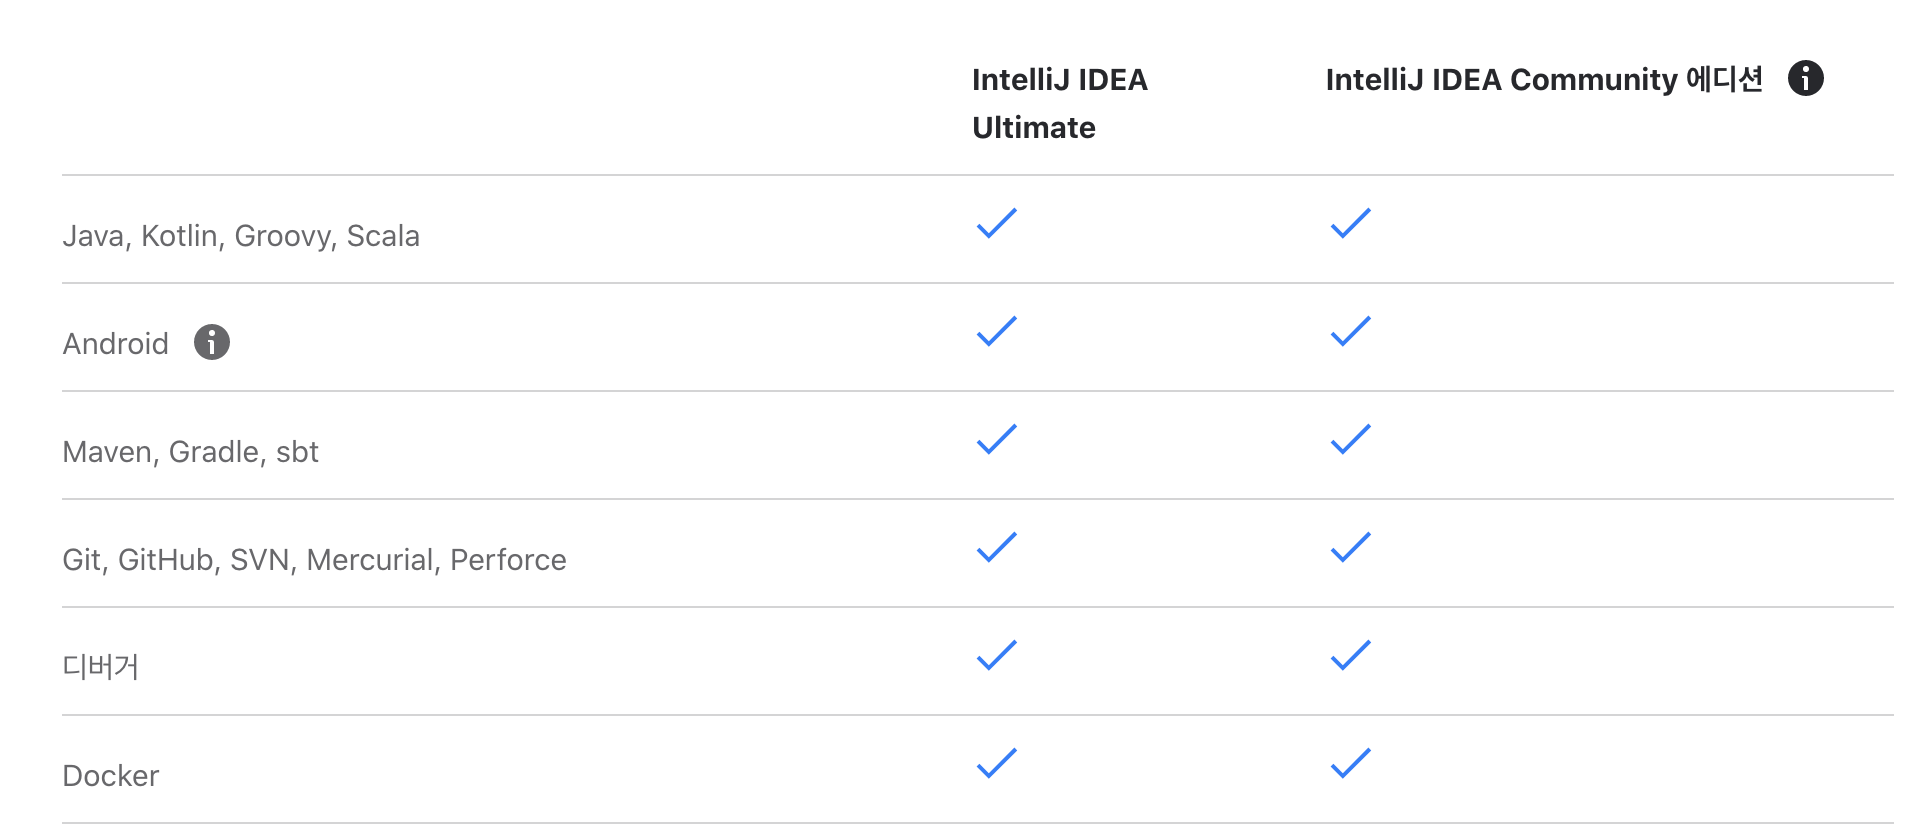Click the Java, Kotlin, Groovy, Scala label
Screen dimensions: 1910x838
(241, 236)
